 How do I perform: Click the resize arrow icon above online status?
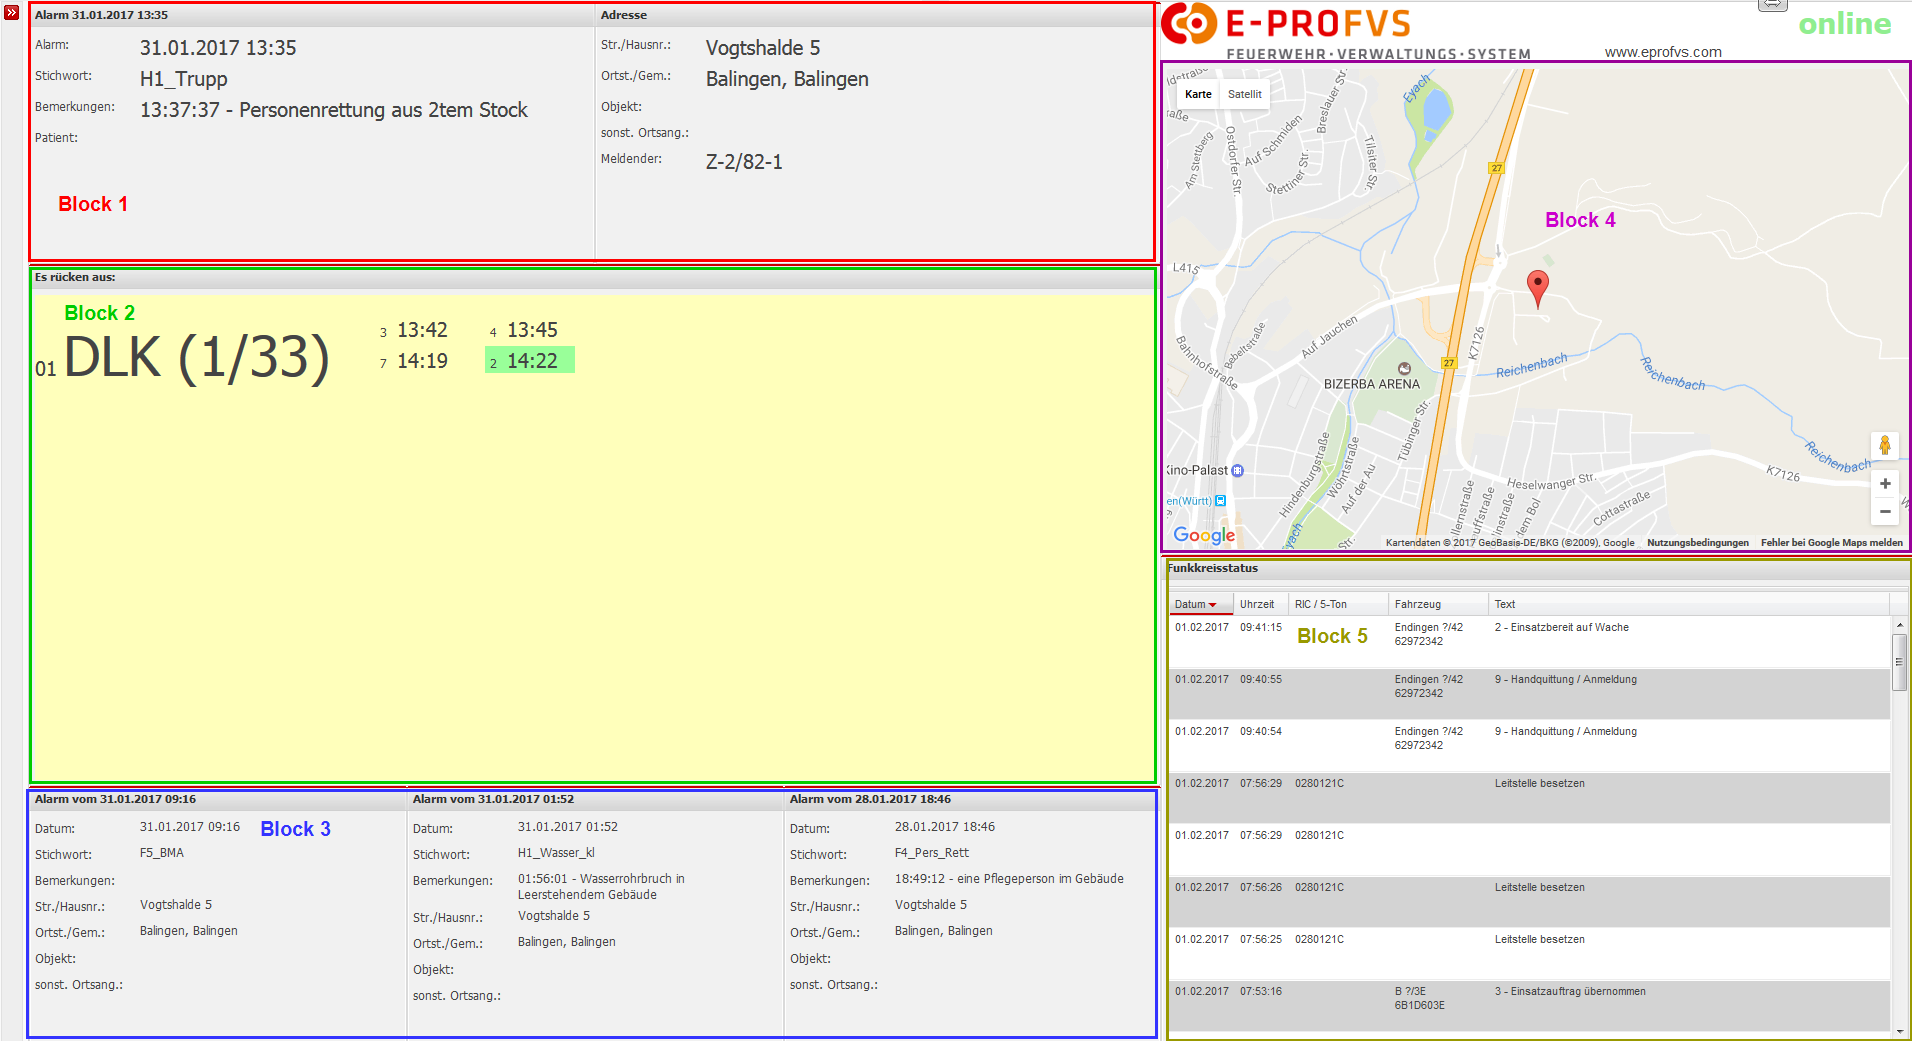[x=1772, y=5]
